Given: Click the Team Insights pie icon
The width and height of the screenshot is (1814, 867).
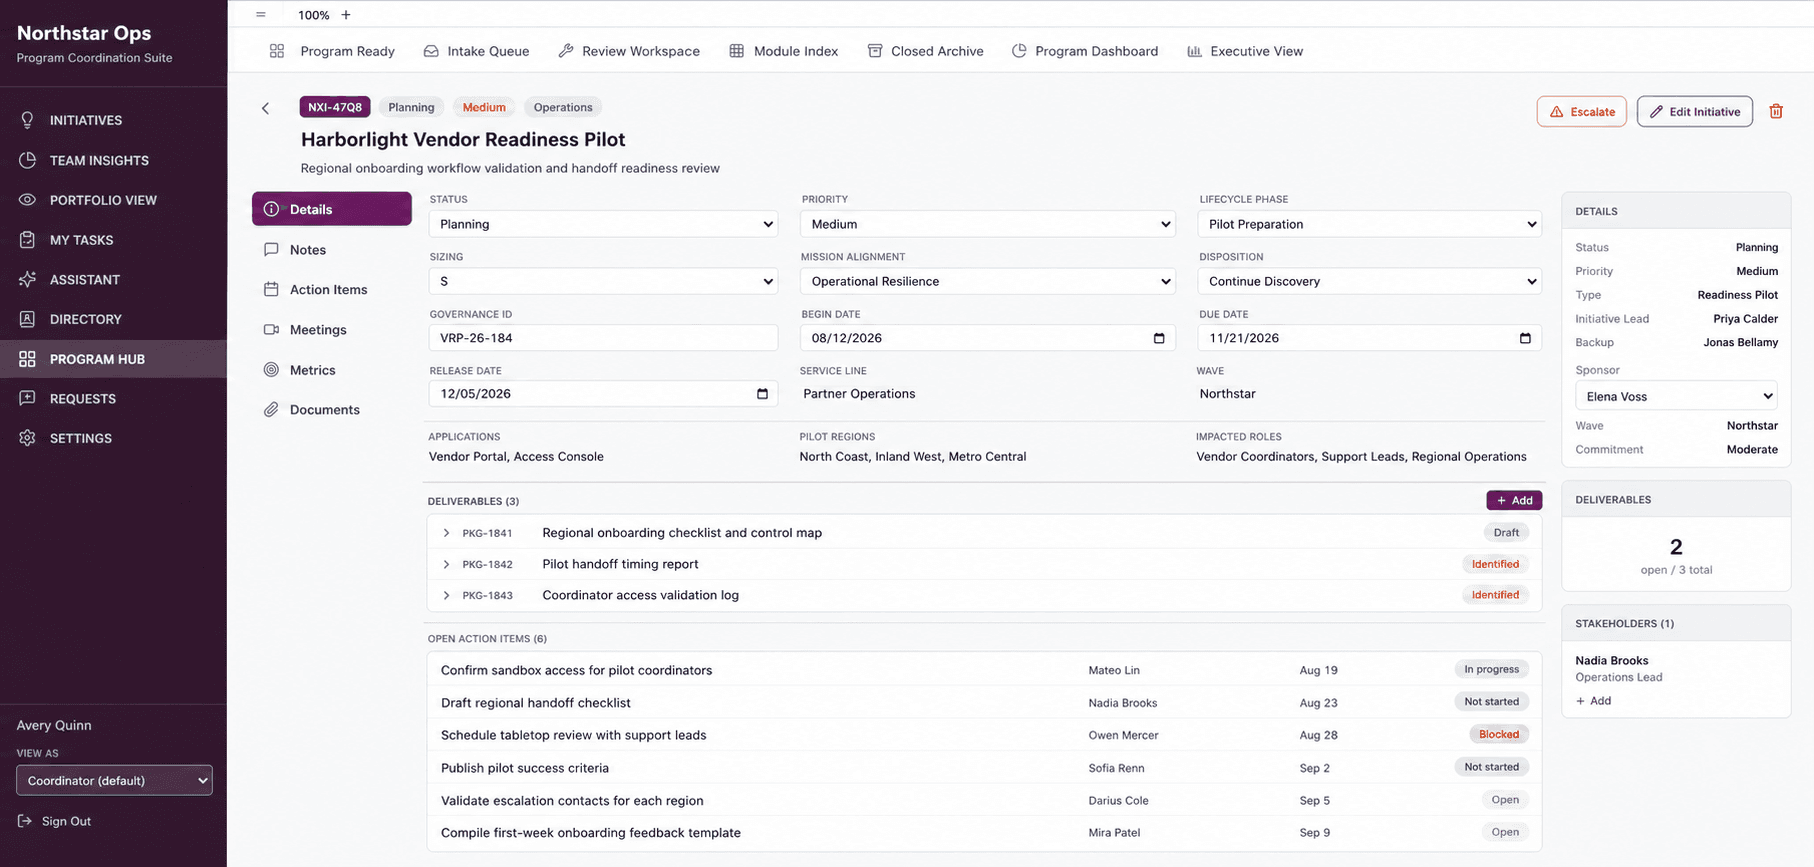Looking at the screenshot, I should (x=27, y=160).
